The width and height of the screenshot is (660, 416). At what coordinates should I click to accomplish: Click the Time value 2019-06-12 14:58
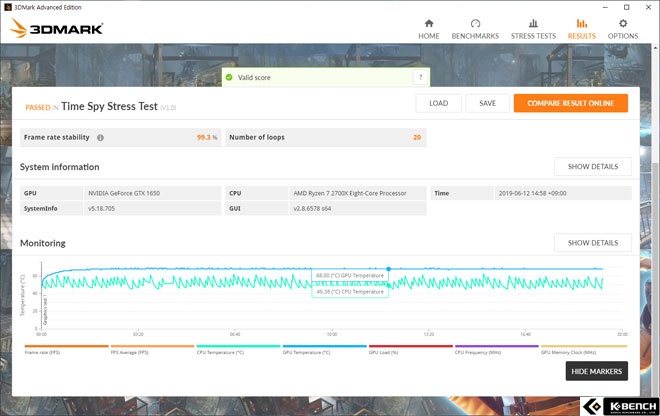(532, 193)
